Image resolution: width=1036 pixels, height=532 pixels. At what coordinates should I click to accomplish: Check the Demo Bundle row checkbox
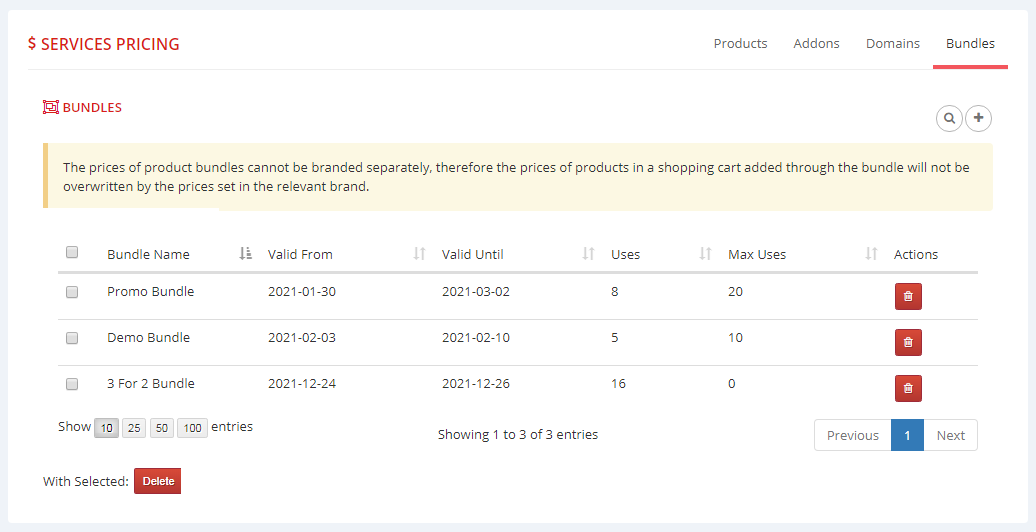(x=72, y=338)
